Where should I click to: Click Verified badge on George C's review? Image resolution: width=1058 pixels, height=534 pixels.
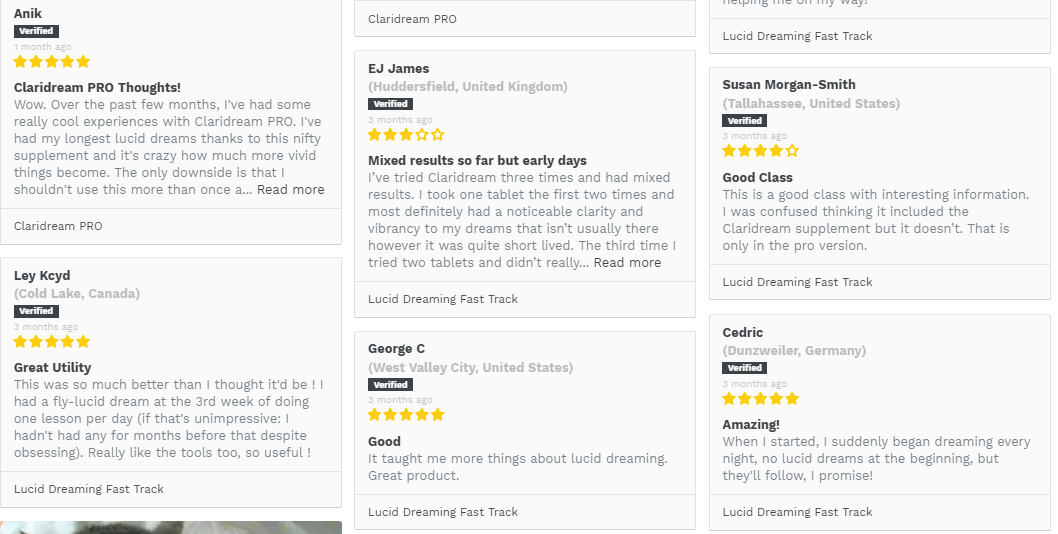coord(390,384)
